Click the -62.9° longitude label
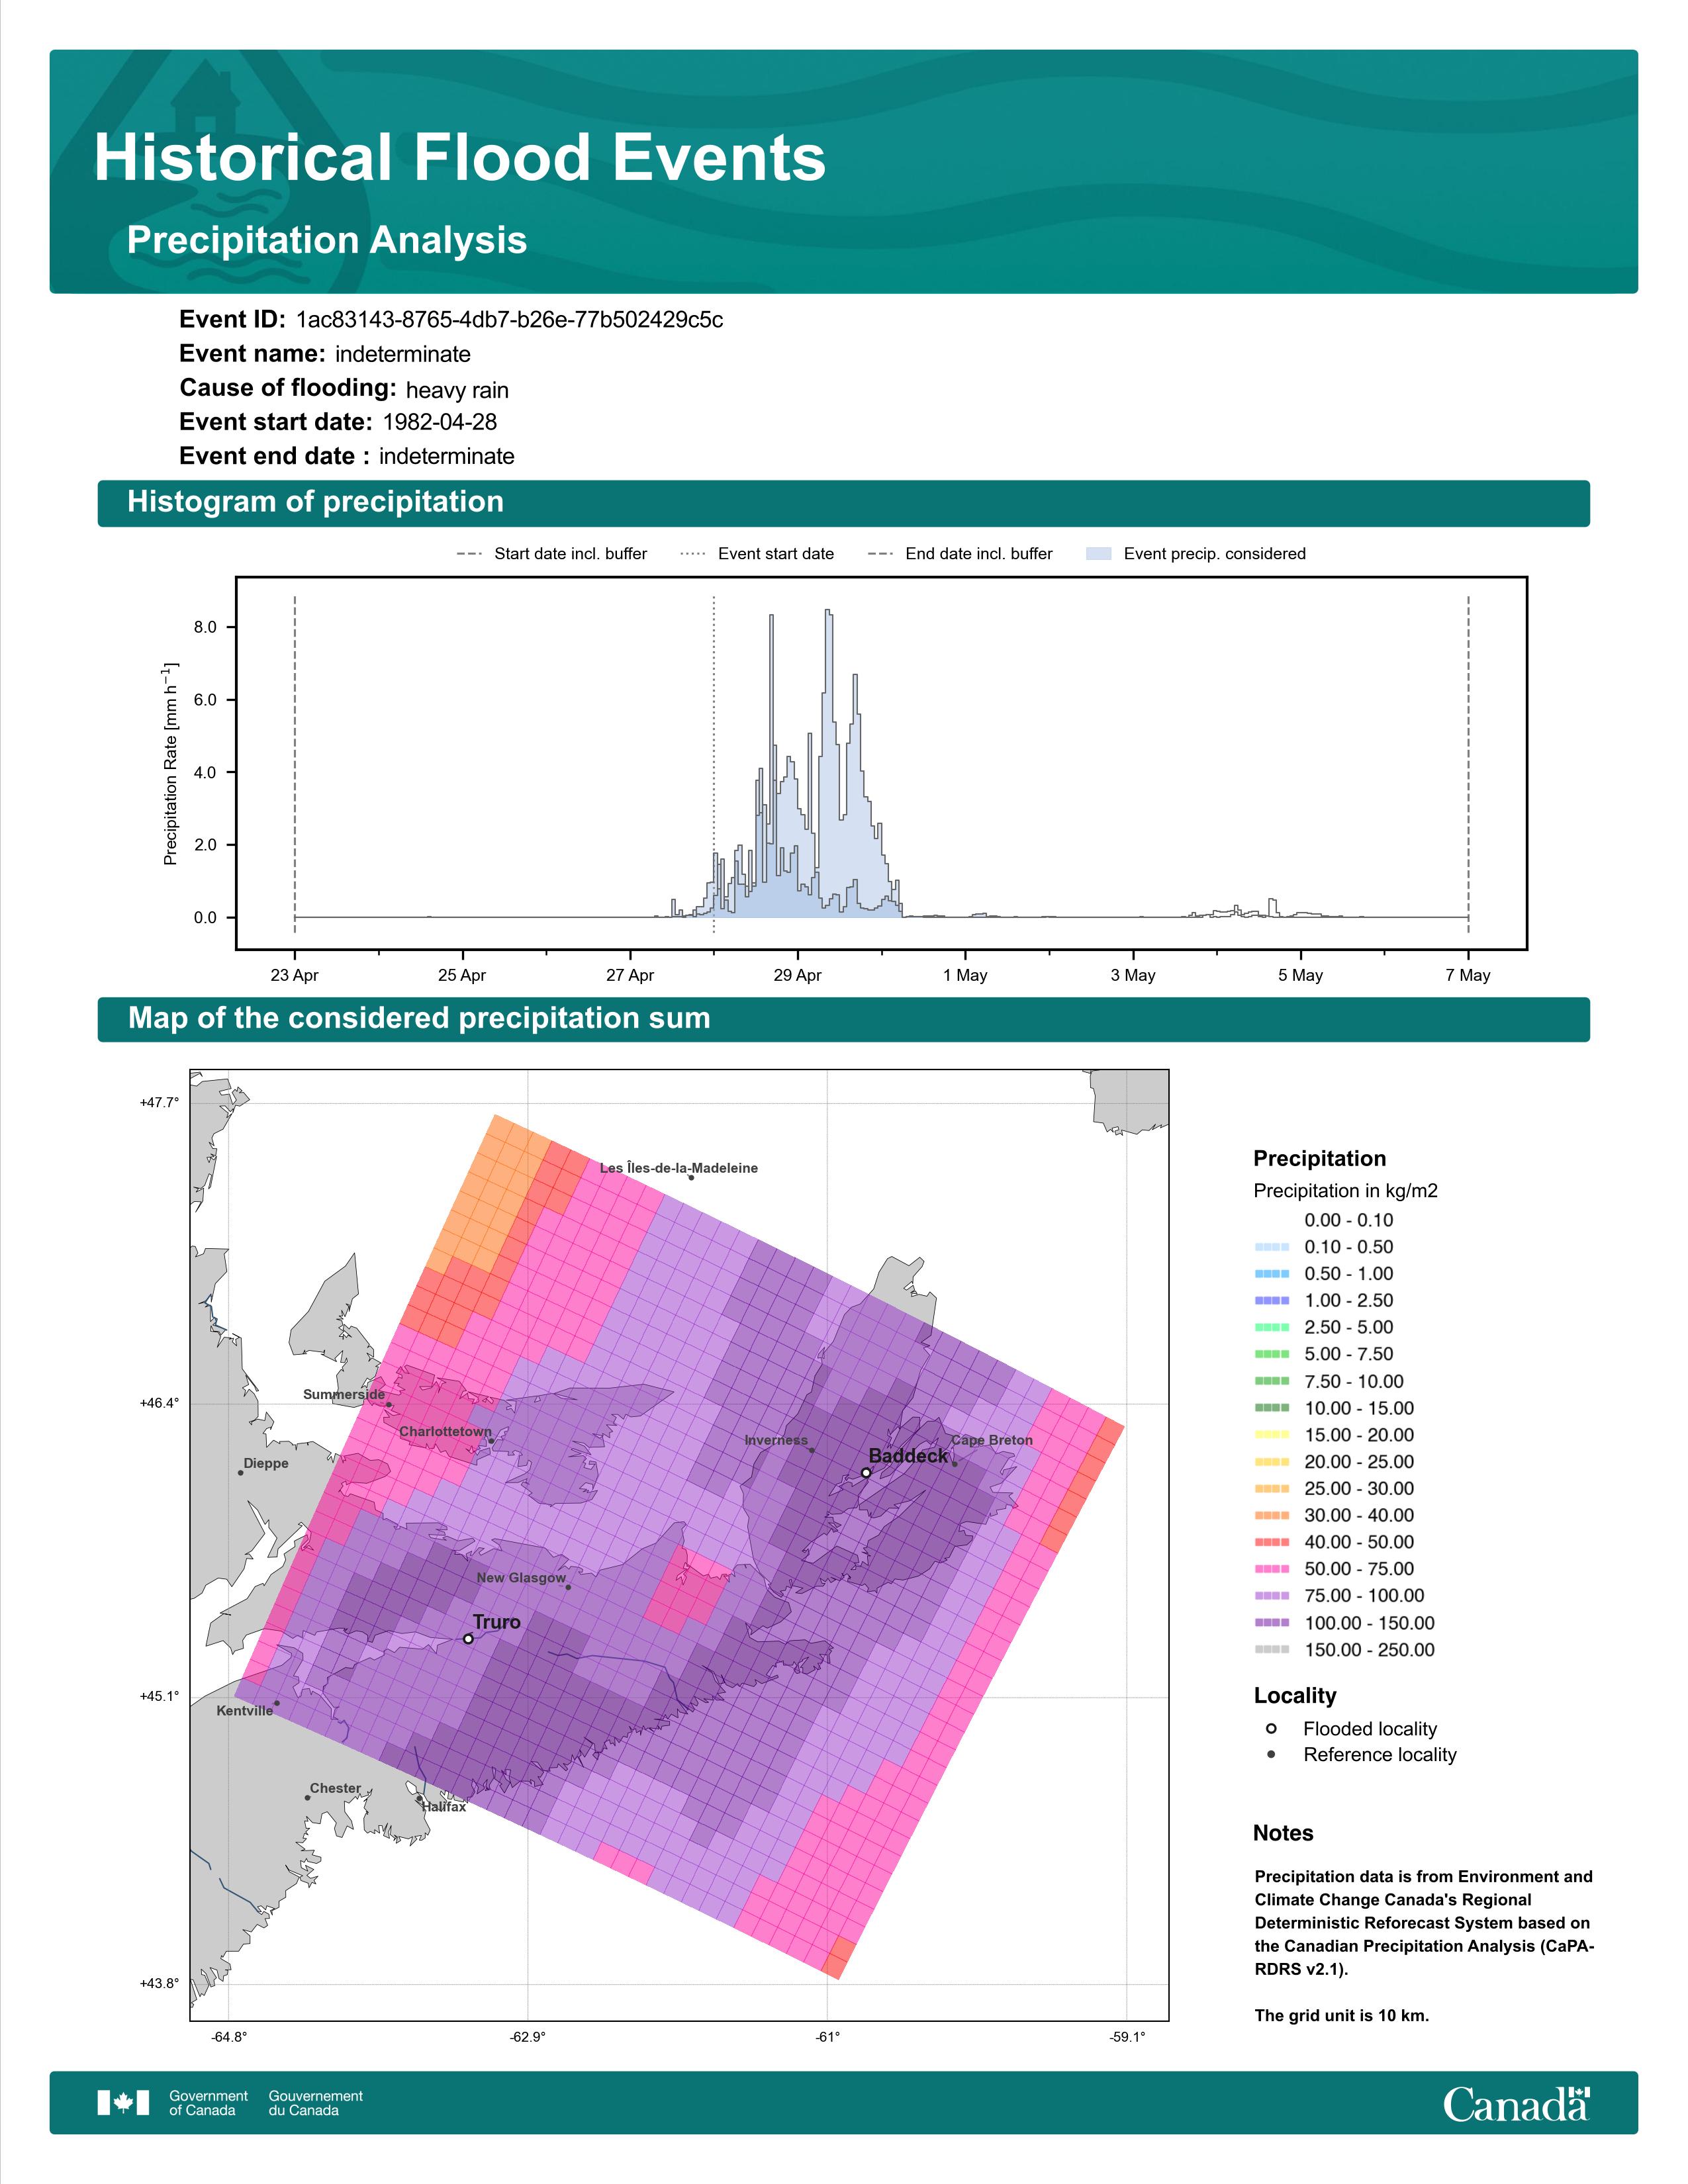1688x2184 pixels. pos(528,2037)
